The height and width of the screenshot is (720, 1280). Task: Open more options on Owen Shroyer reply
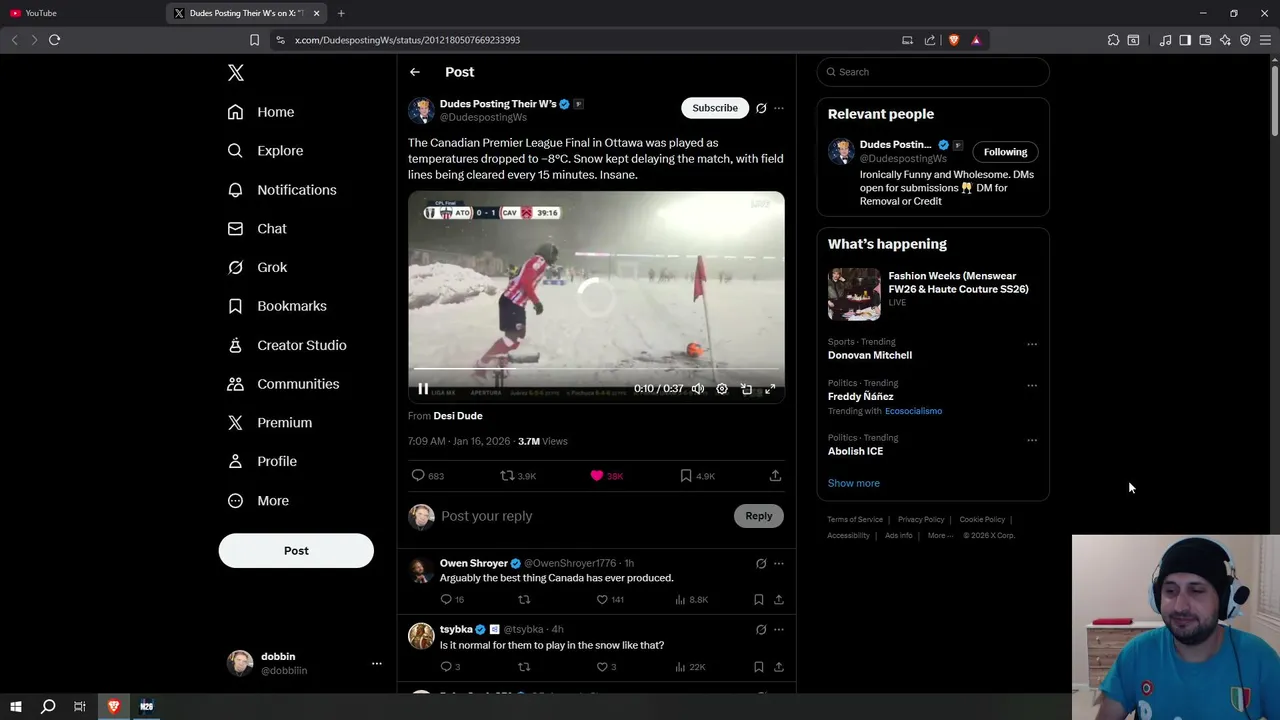click(x=779, y=564)
